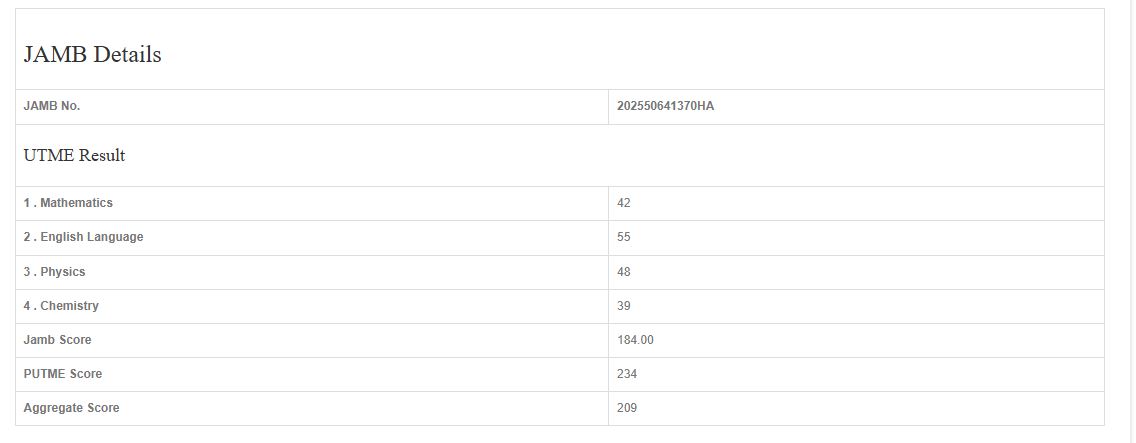Click the English Language score 55
Viewport: 1136px width, 443px height.
[x=624, y=237]
